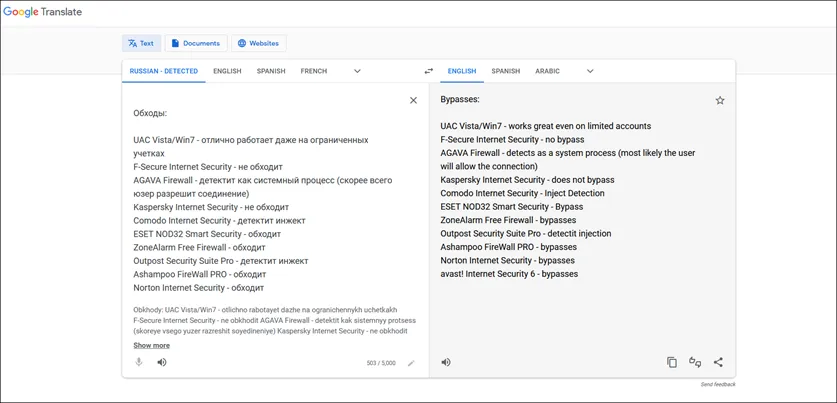Click the '503 / 5,000' character counter
Image resolution: width=837 pixels, height=403 pixels.
381,363
